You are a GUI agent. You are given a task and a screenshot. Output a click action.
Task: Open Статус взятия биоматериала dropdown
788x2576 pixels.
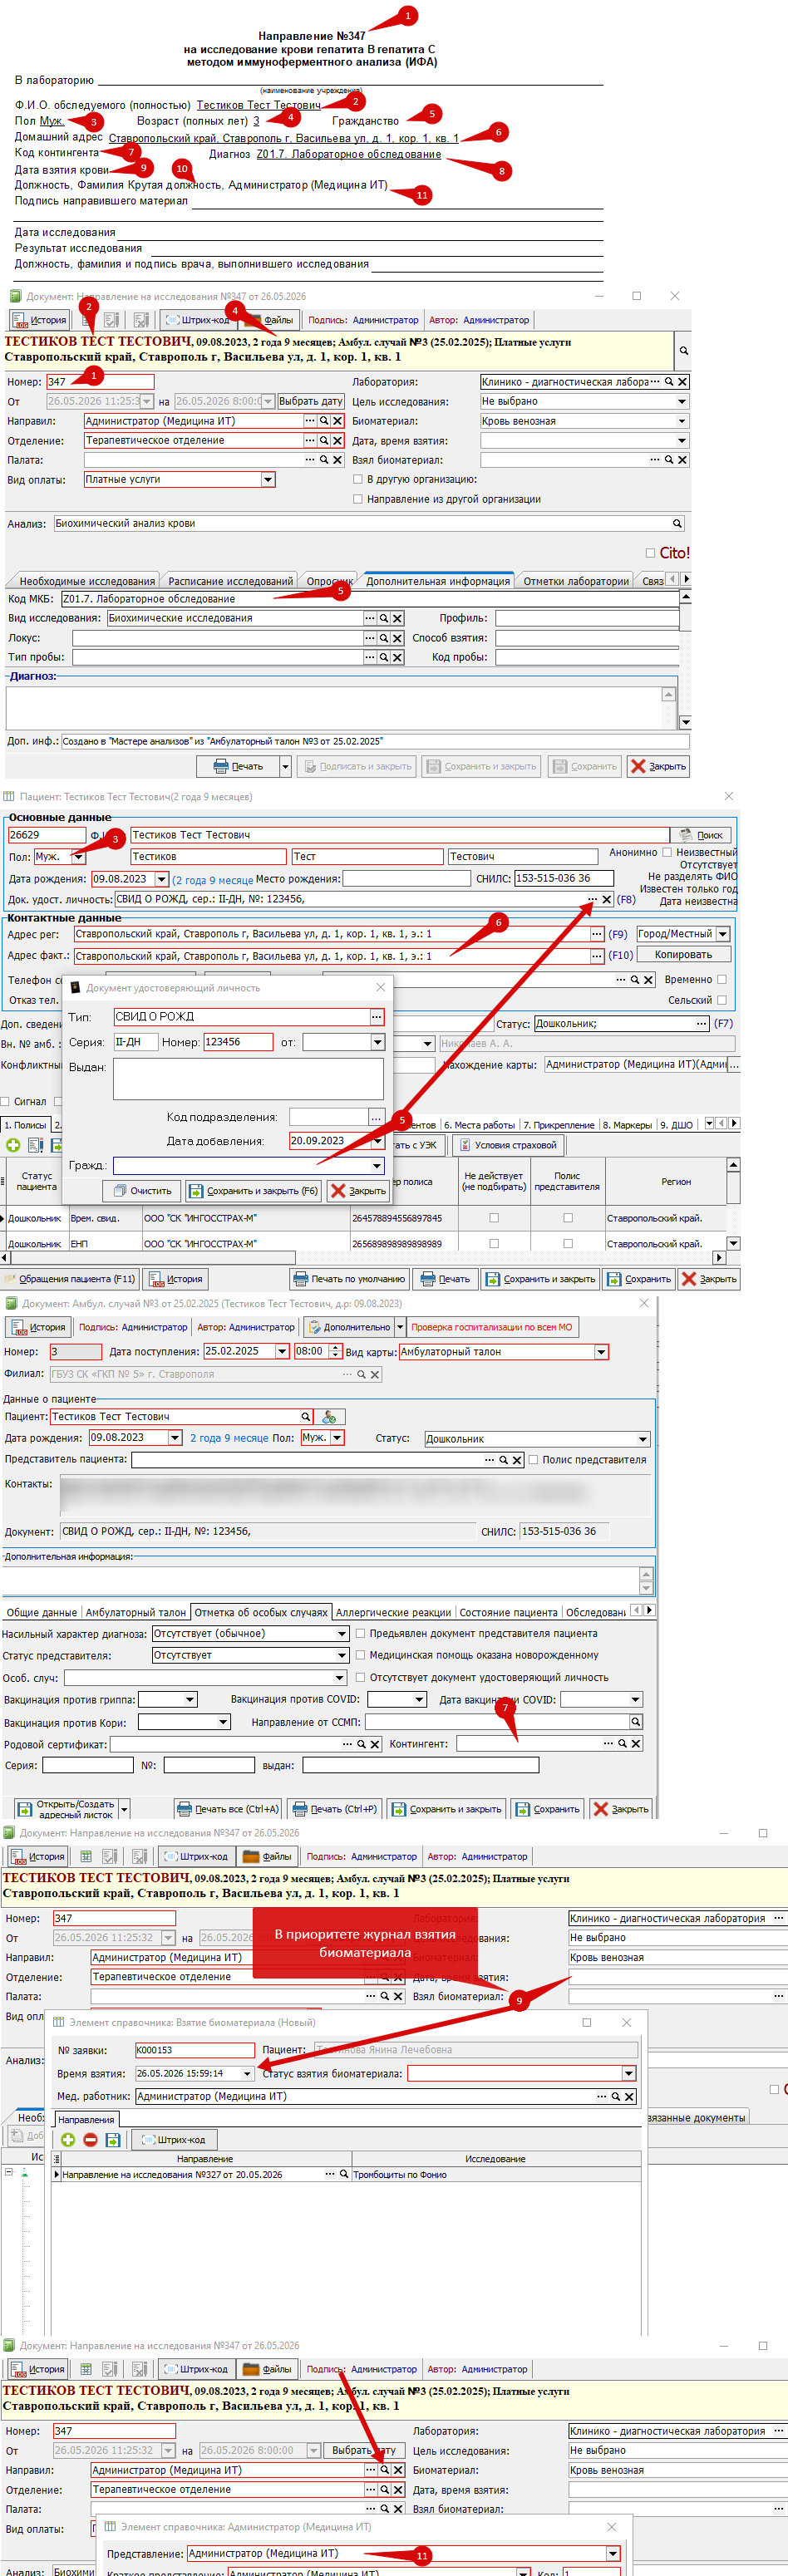click(629, 2073)
